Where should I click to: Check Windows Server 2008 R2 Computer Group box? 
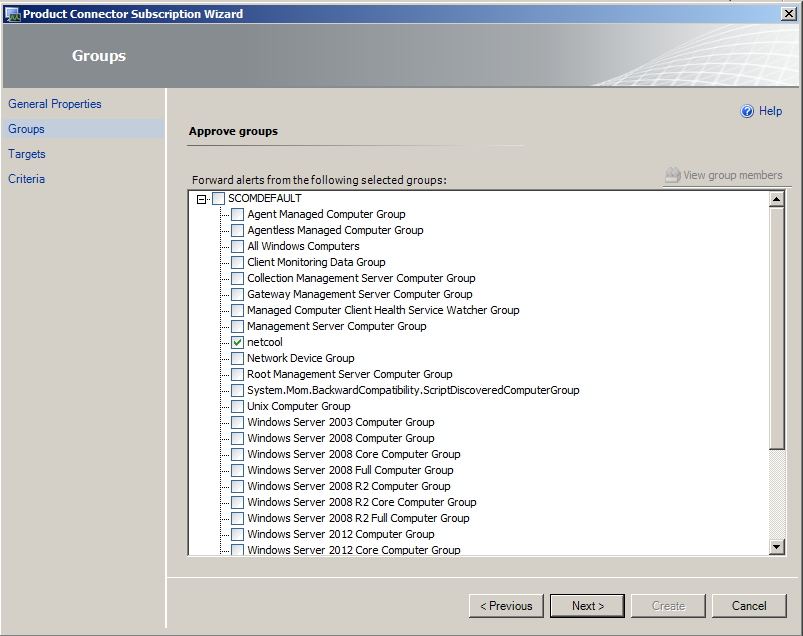coord(237,486)
